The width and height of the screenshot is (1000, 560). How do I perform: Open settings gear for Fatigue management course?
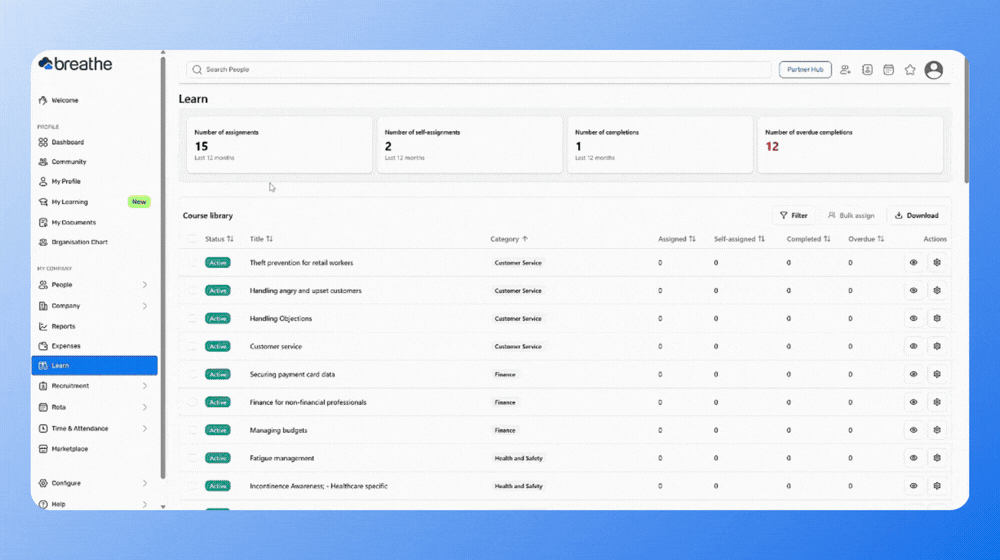click(937, 458)
